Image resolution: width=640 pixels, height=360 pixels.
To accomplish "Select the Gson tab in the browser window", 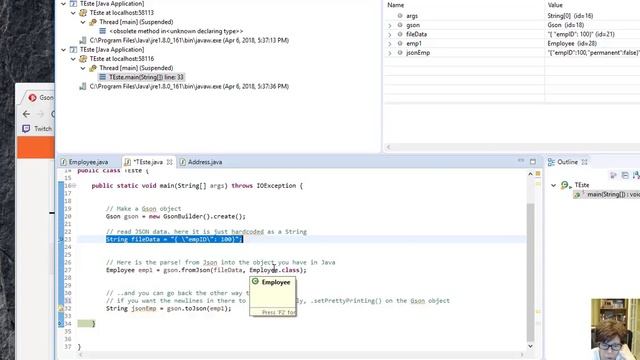I will 41,98.
